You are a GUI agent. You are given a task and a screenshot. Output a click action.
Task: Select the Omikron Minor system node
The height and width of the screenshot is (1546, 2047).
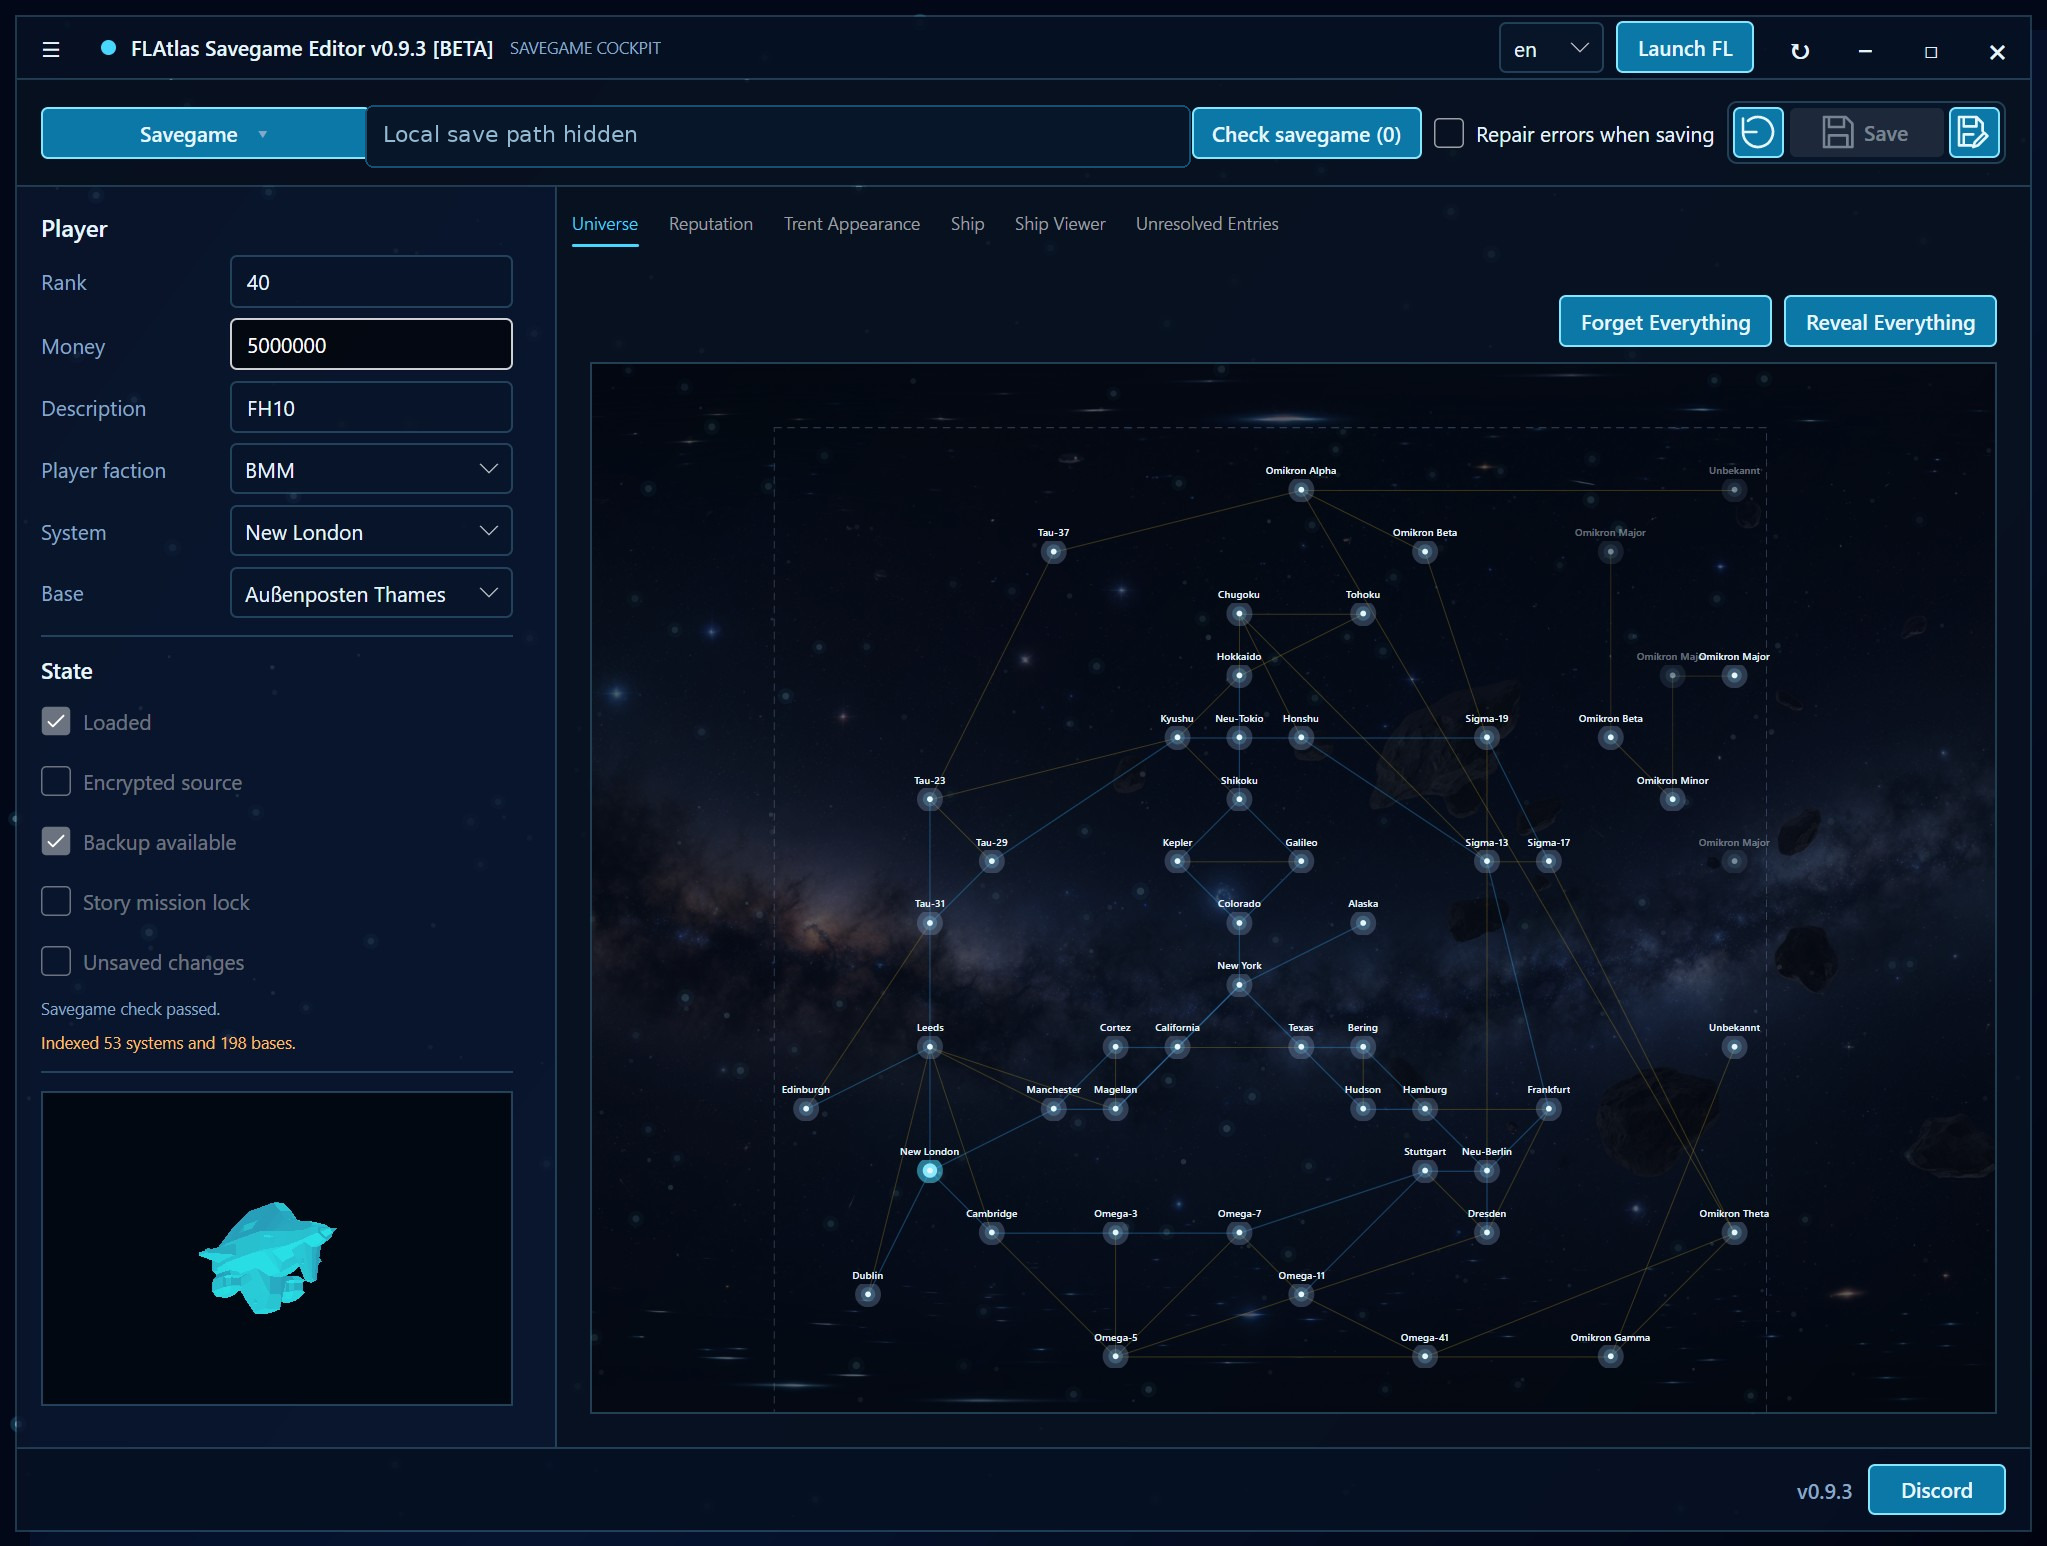1672,800
